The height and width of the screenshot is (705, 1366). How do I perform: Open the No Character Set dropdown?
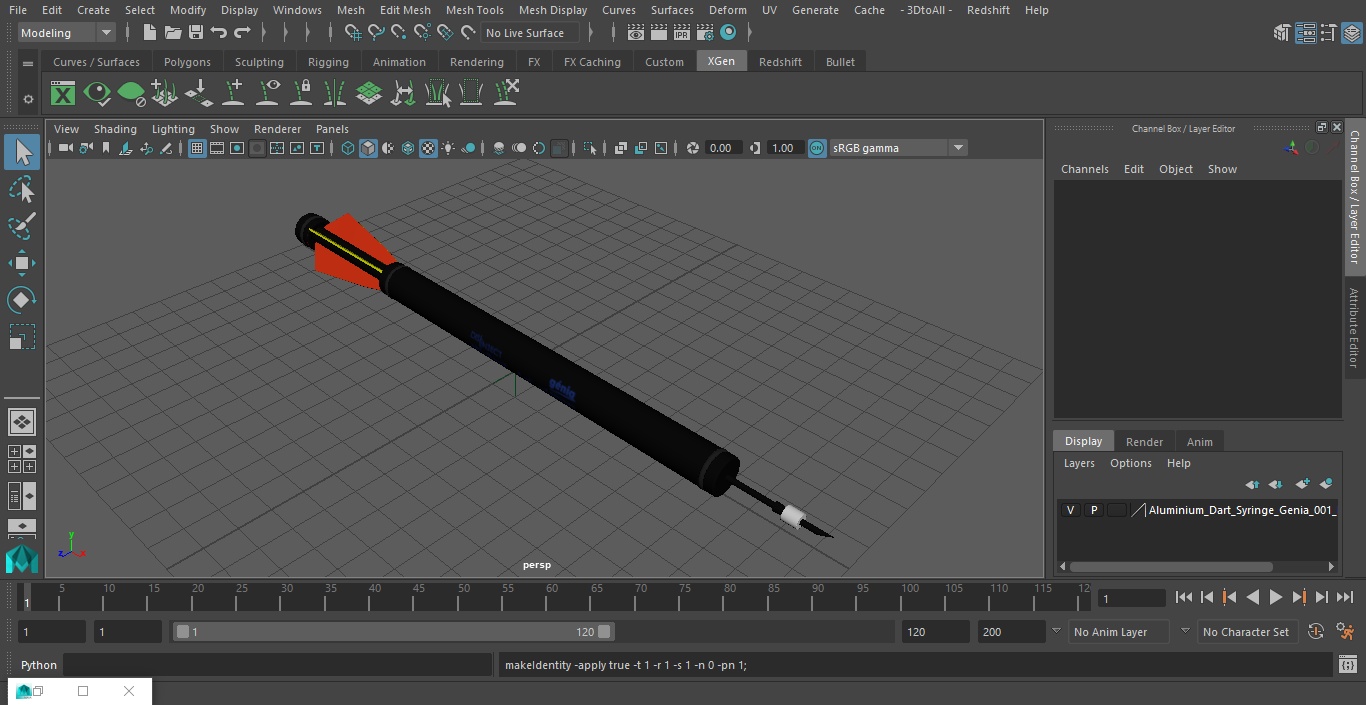click(1246, 632)
